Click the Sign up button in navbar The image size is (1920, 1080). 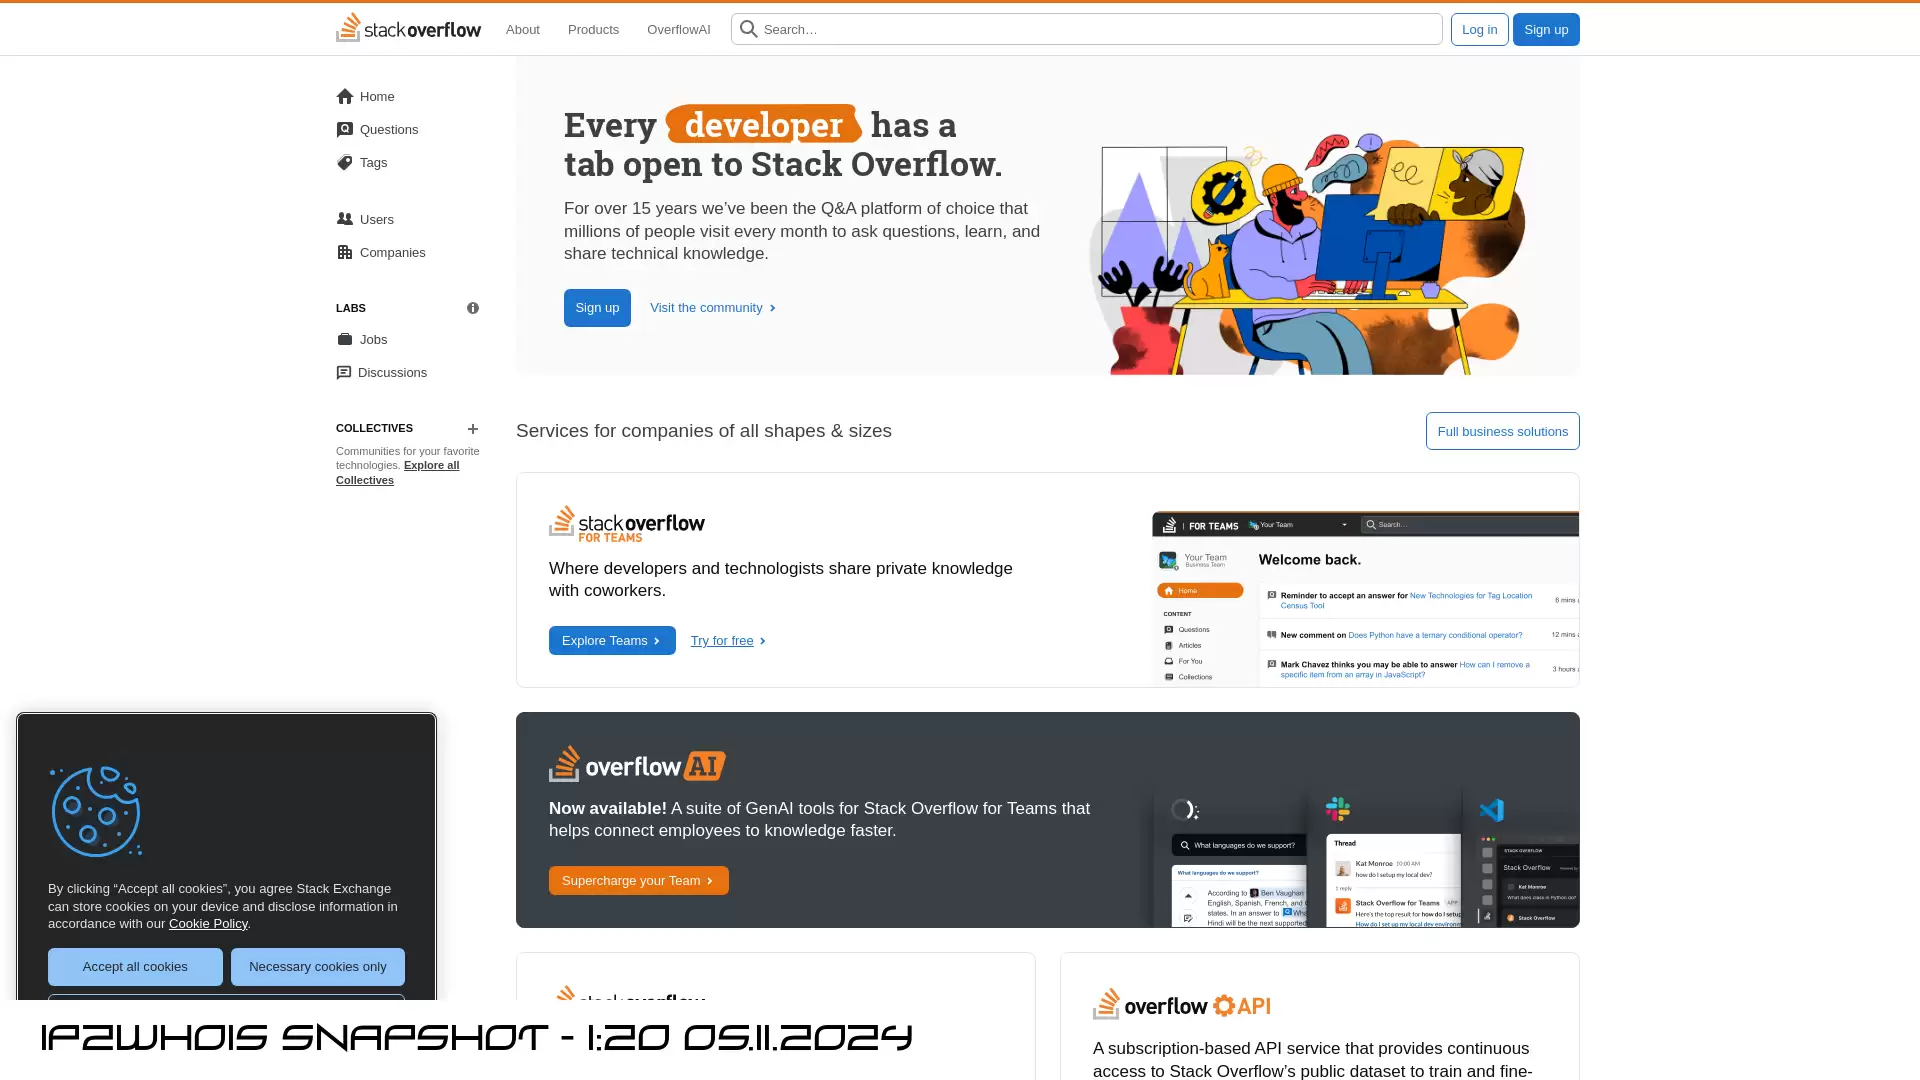tap(1545, 29)
